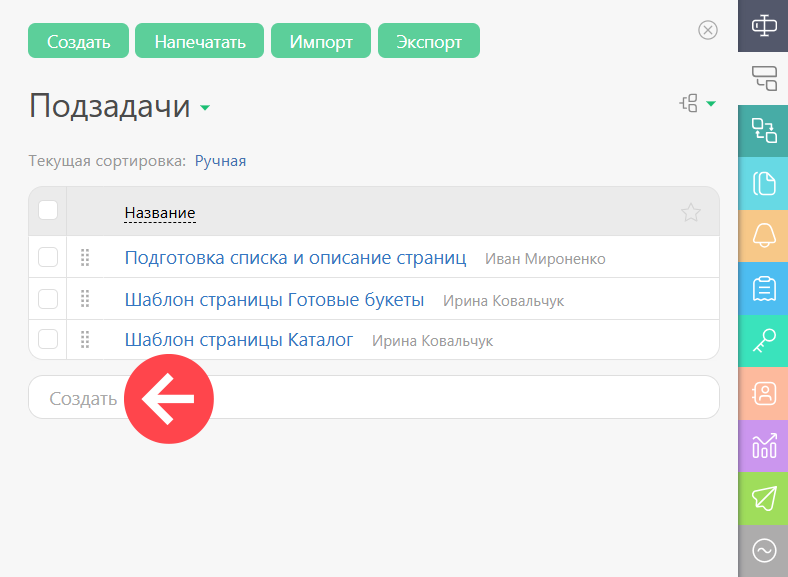
Task: Click drag handle of Шаблон страницы Каталог row
Action: [x=85, y=339]
